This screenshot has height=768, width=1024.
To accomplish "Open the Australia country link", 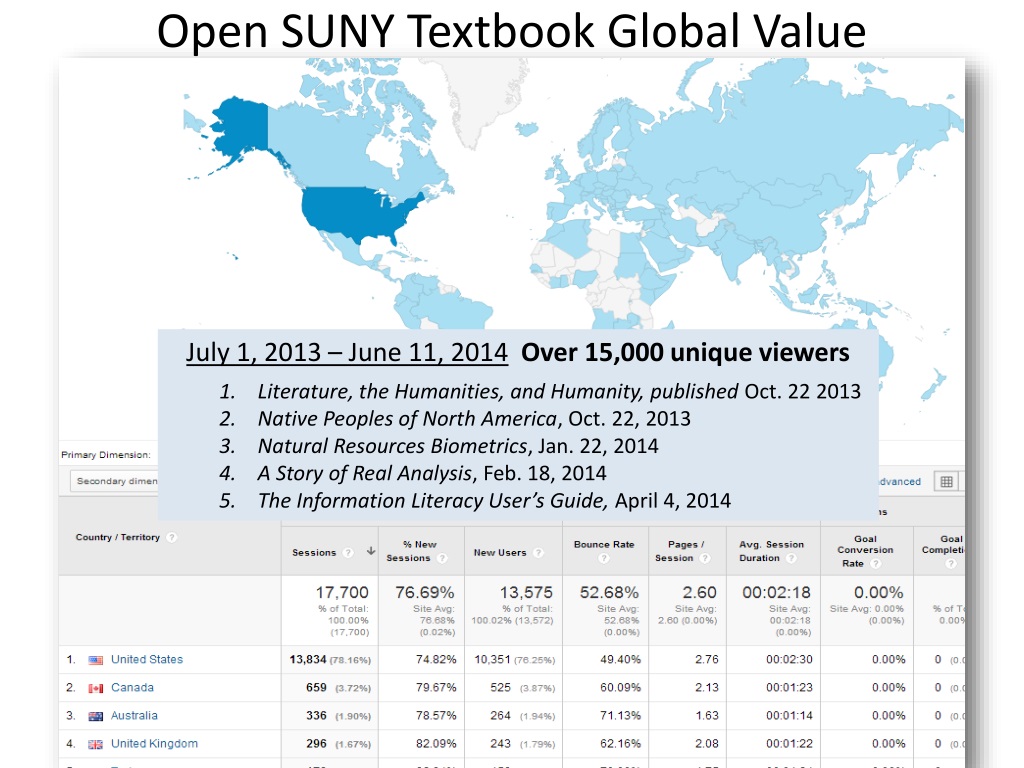I will (135, 716).
